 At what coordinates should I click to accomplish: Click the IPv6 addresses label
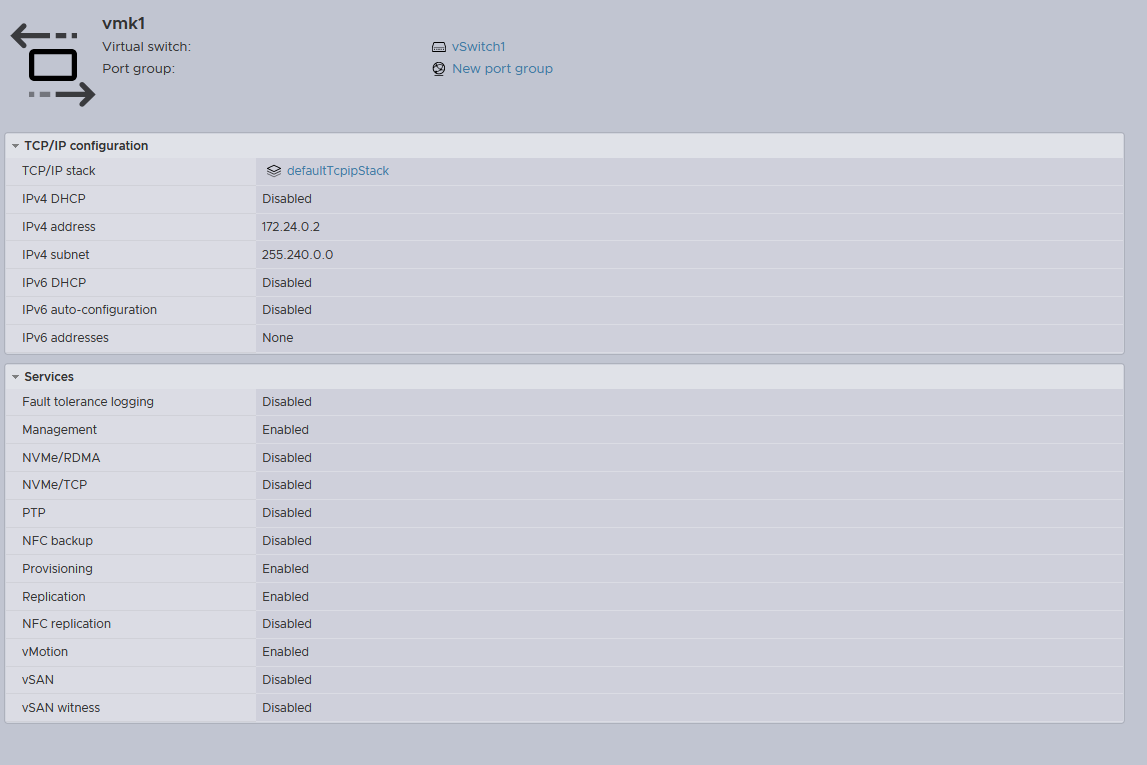tap(65, 338)
